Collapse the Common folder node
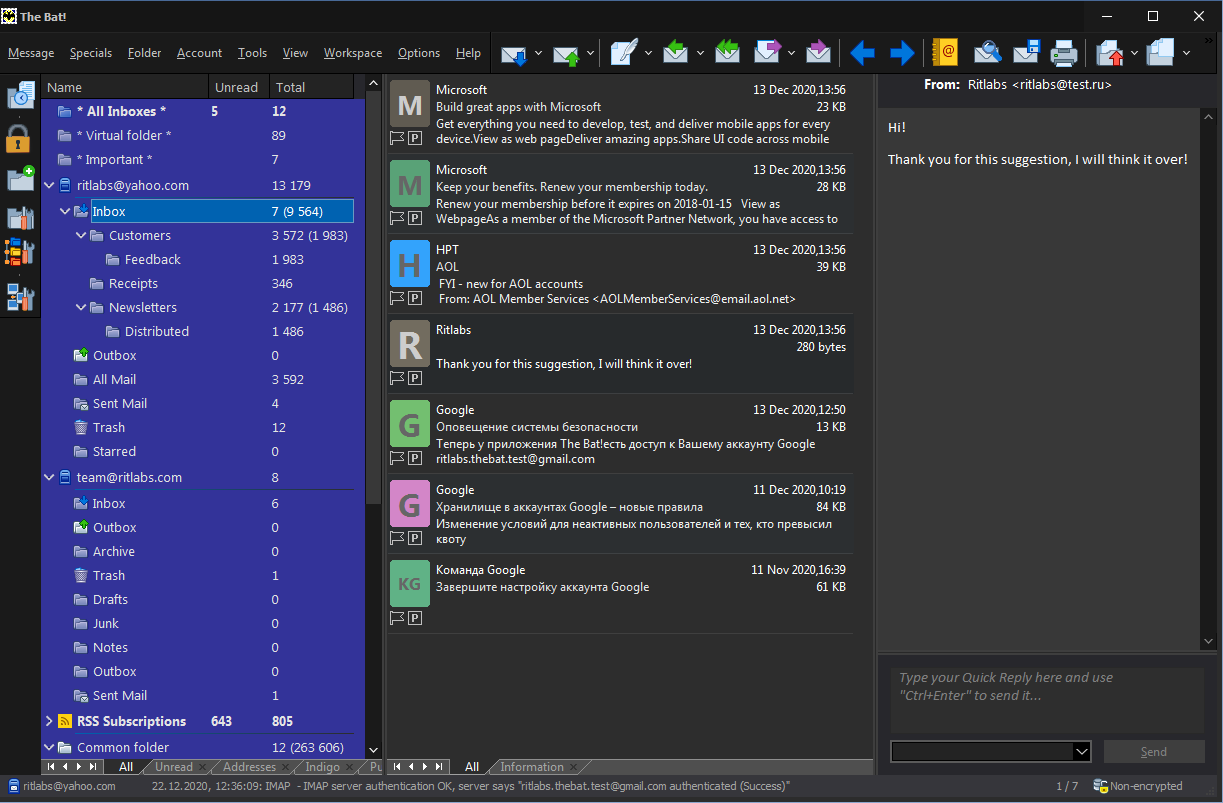1223x803 pixels. [x=50, y=747]
